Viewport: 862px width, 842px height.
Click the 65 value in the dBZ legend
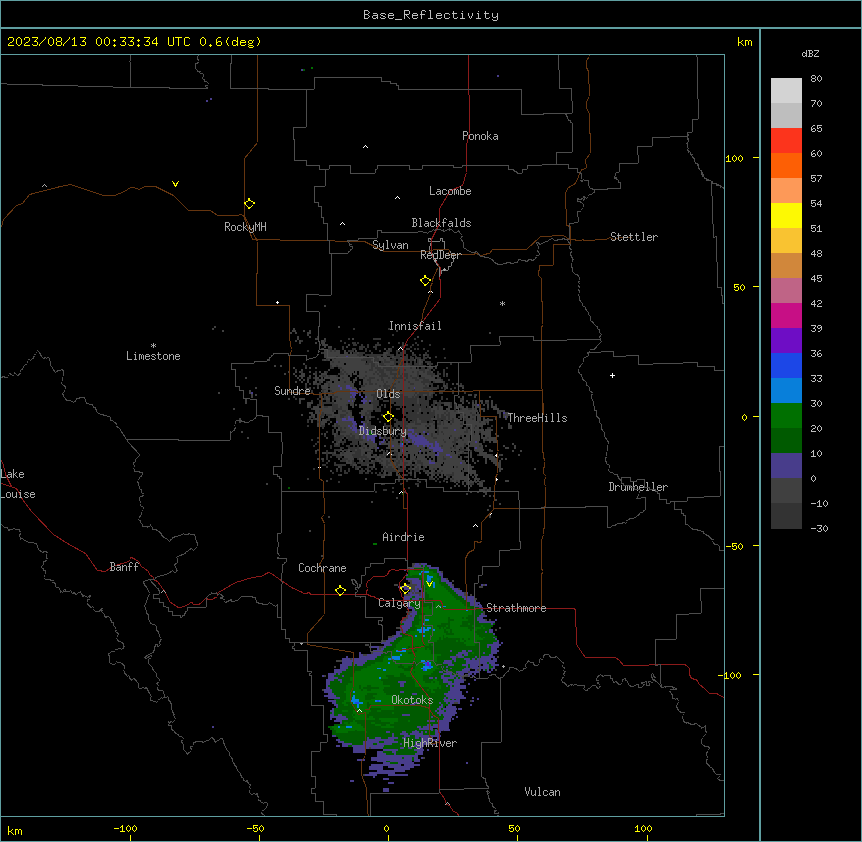click(x=816, y=129)
